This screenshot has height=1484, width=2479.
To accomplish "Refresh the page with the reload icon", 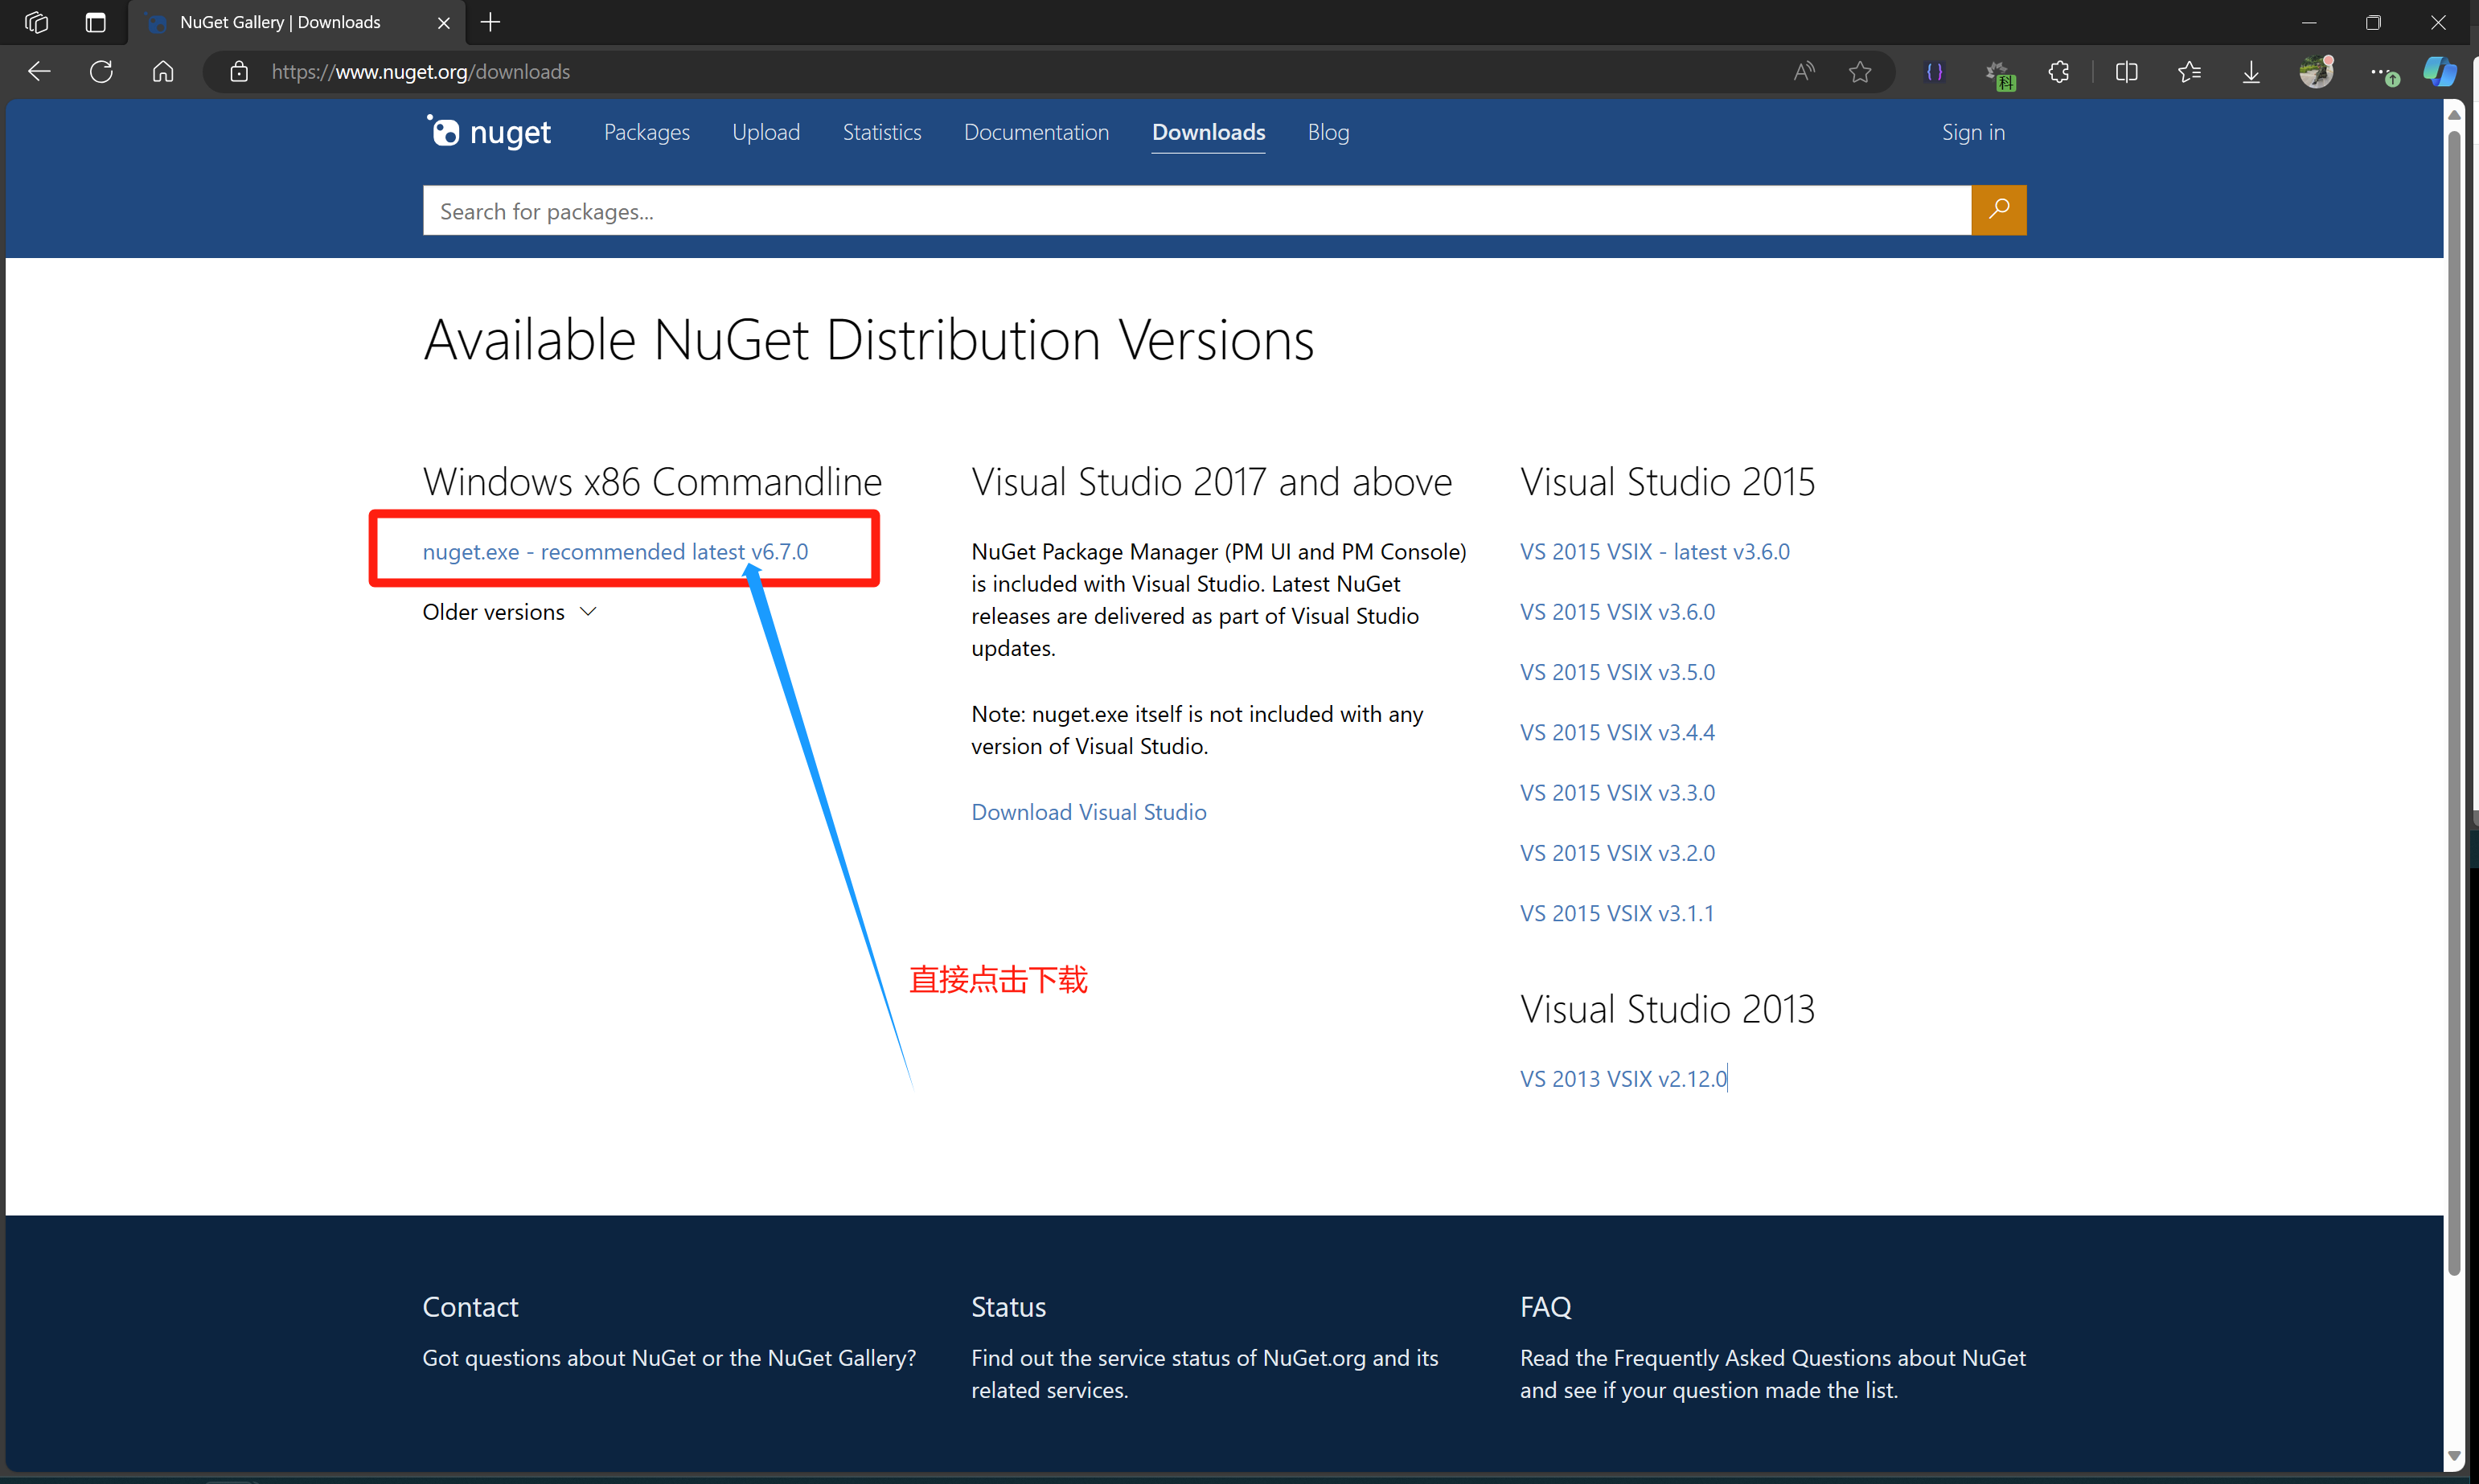I will 101,72.
